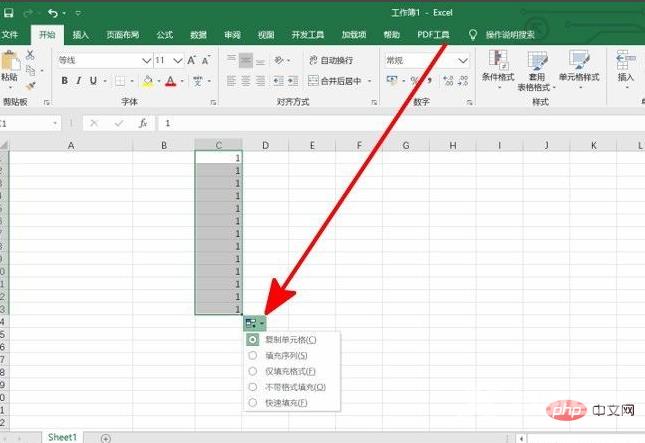Open the 公式 ribbon tab
The height and width of the screenshot is (443, 645).
point(165,35)
